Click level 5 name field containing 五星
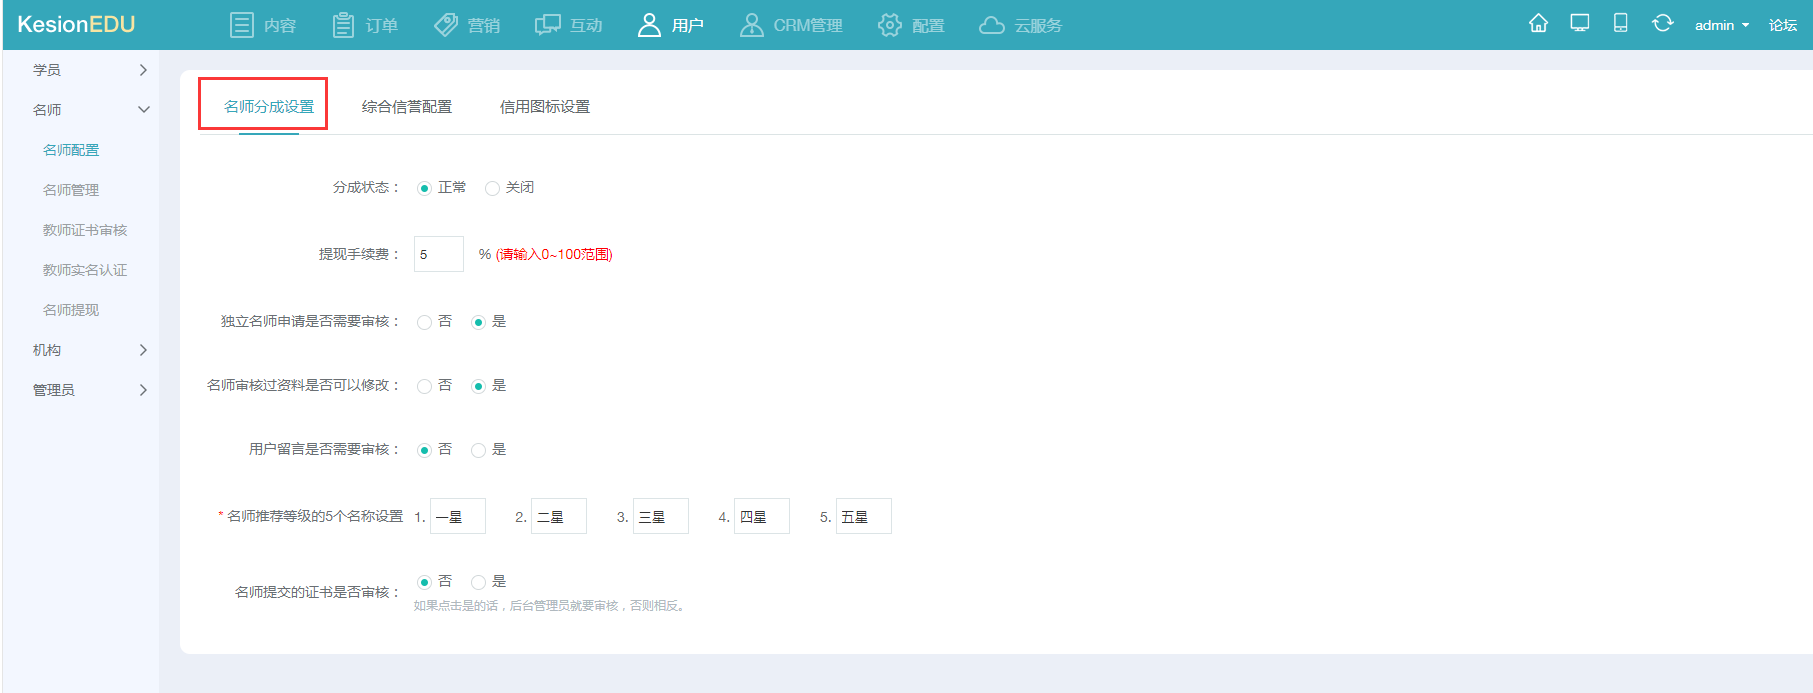Viewport: 1813px width, 693px height. (864, 516)
